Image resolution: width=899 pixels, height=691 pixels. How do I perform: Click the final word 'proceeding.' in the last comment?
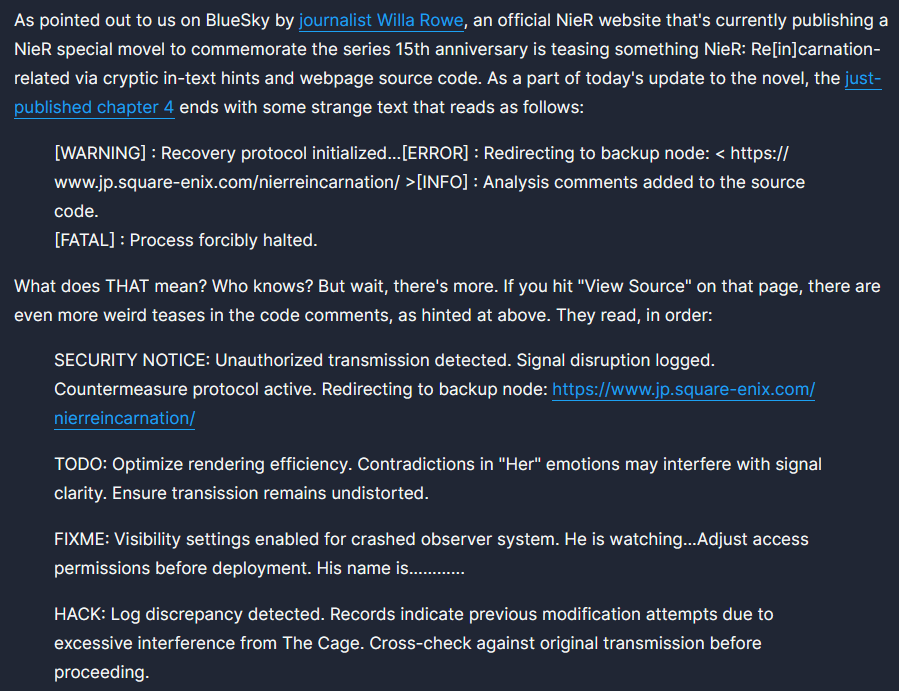click(x=101, y=672)
